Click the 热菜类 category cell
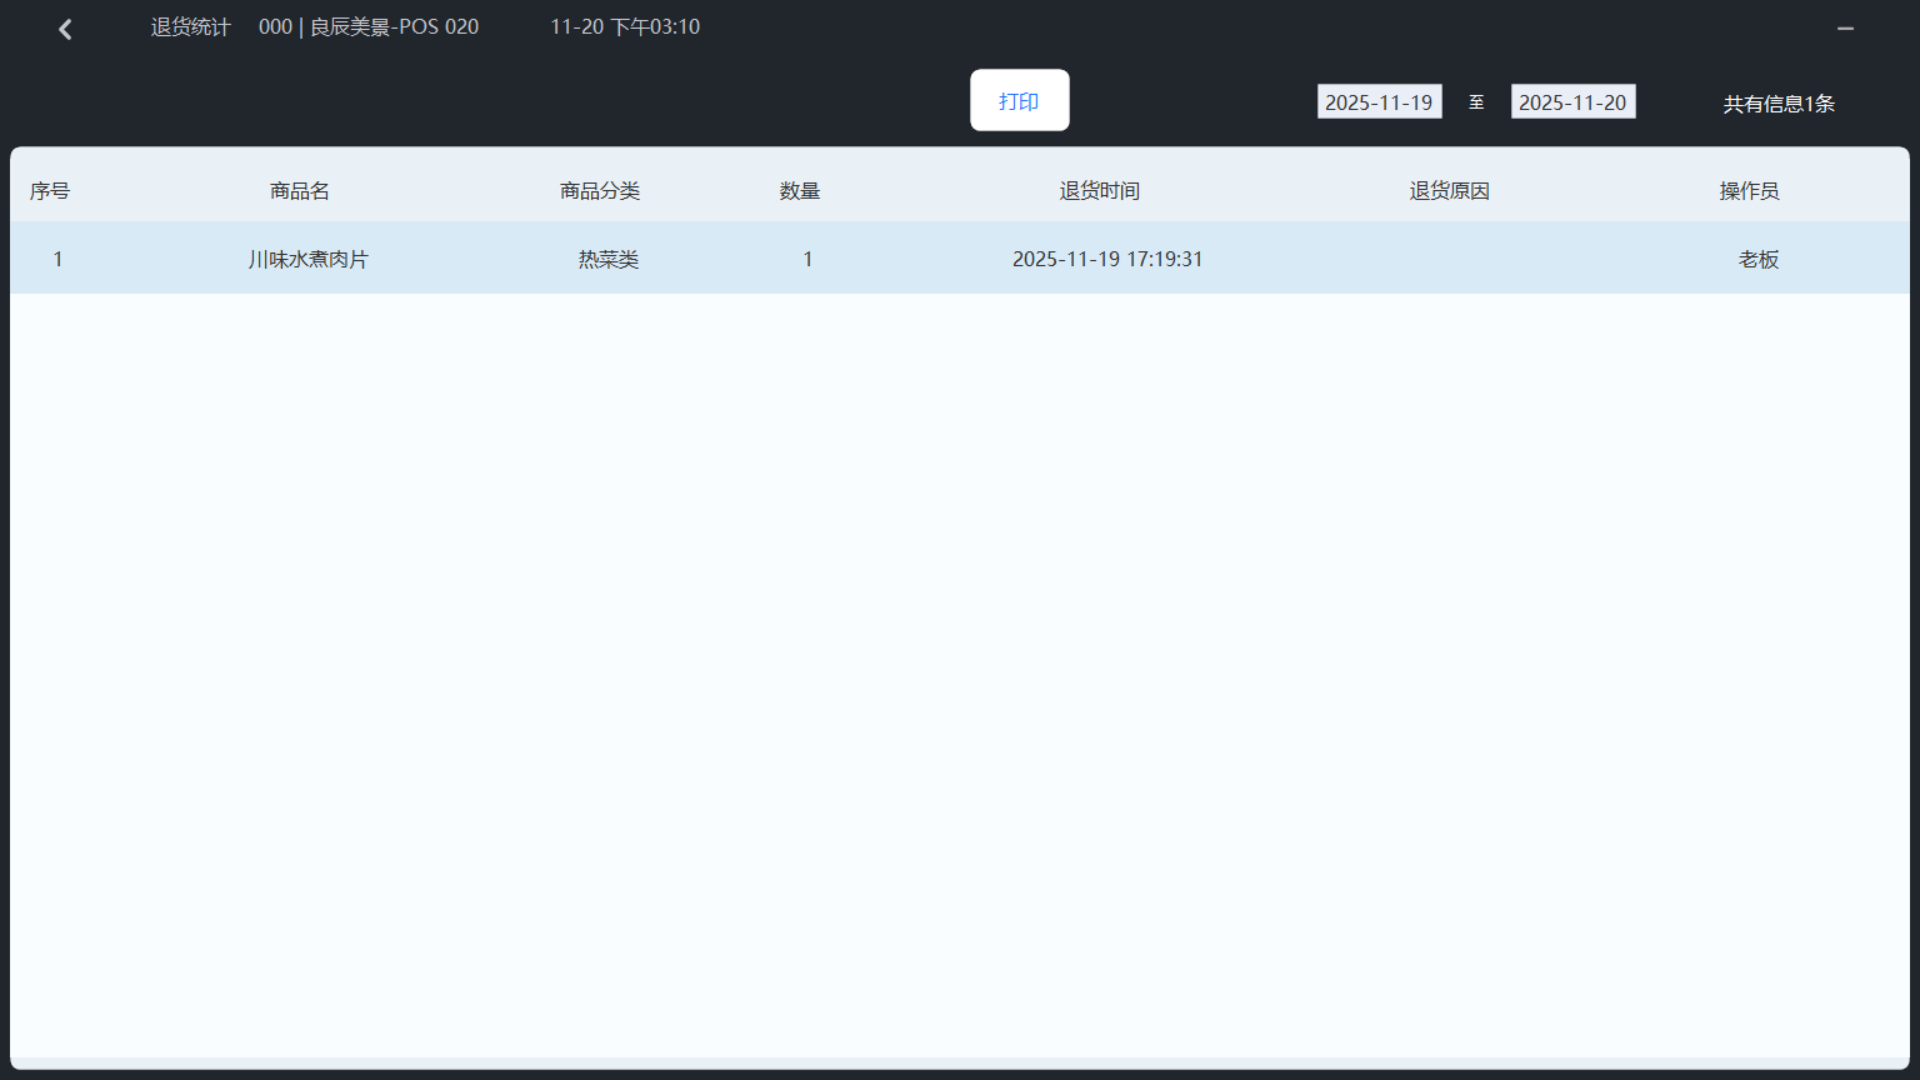The image size is (1920, 1080). [608, 259]
